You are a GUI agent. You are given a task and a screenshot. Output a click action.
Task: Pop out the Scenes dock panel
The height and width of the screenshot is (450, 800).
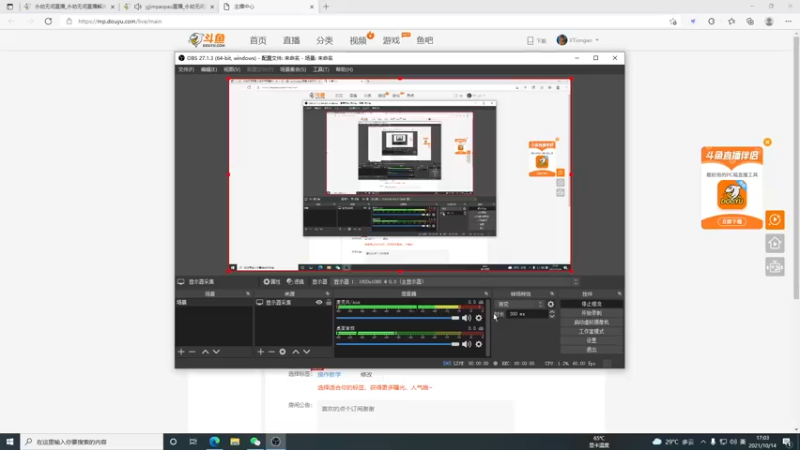tap(248, 294)
